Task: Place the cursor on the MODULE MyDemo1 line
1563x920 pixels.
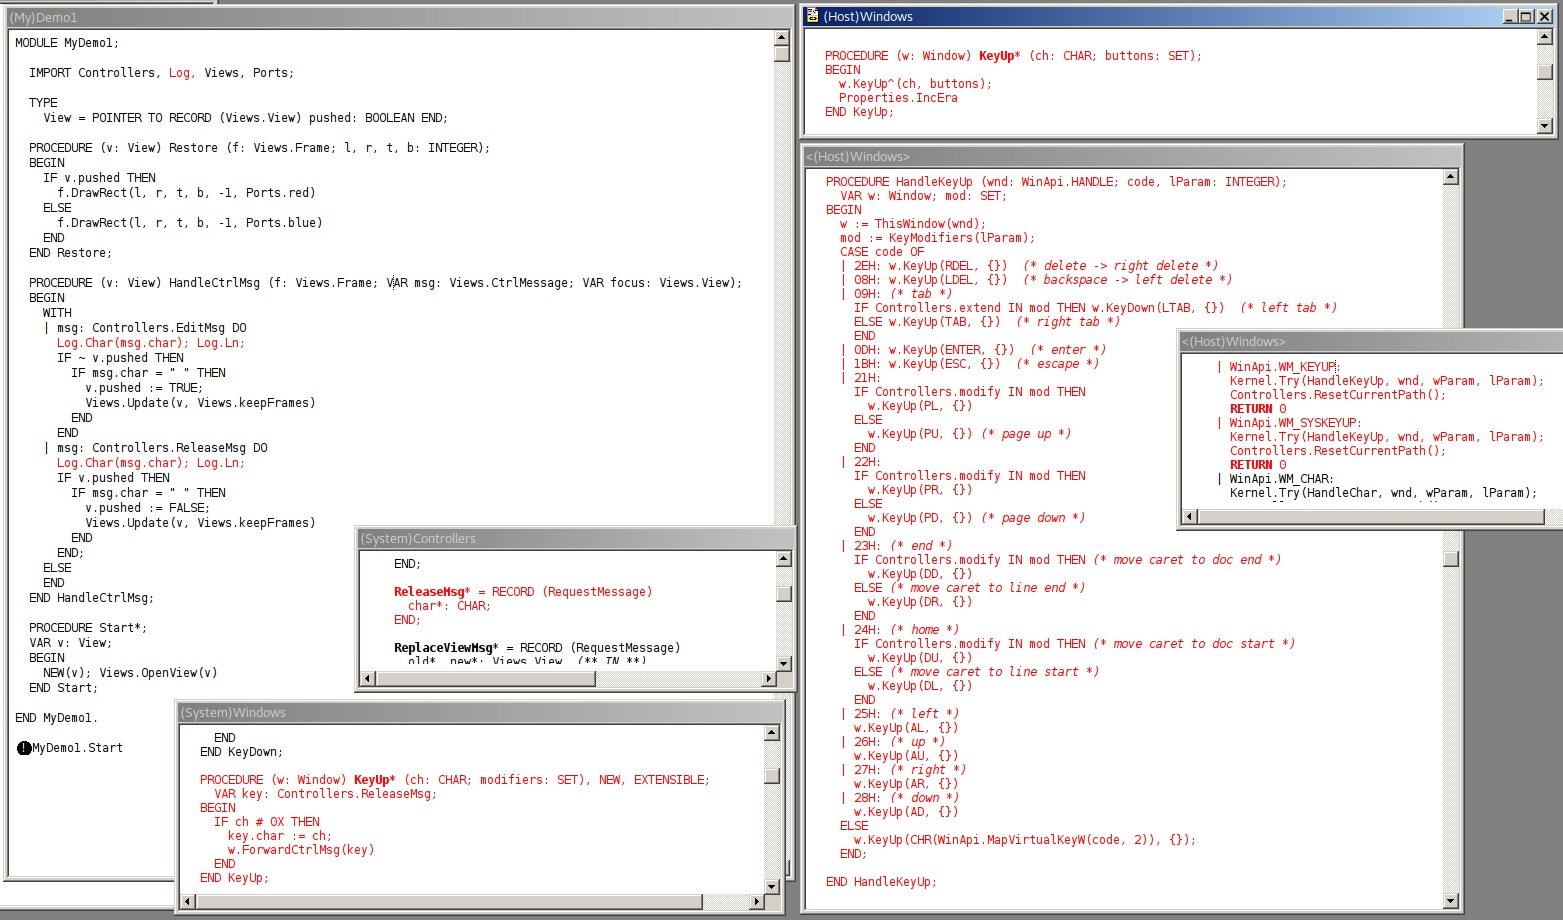Action: tap(67, 43)
